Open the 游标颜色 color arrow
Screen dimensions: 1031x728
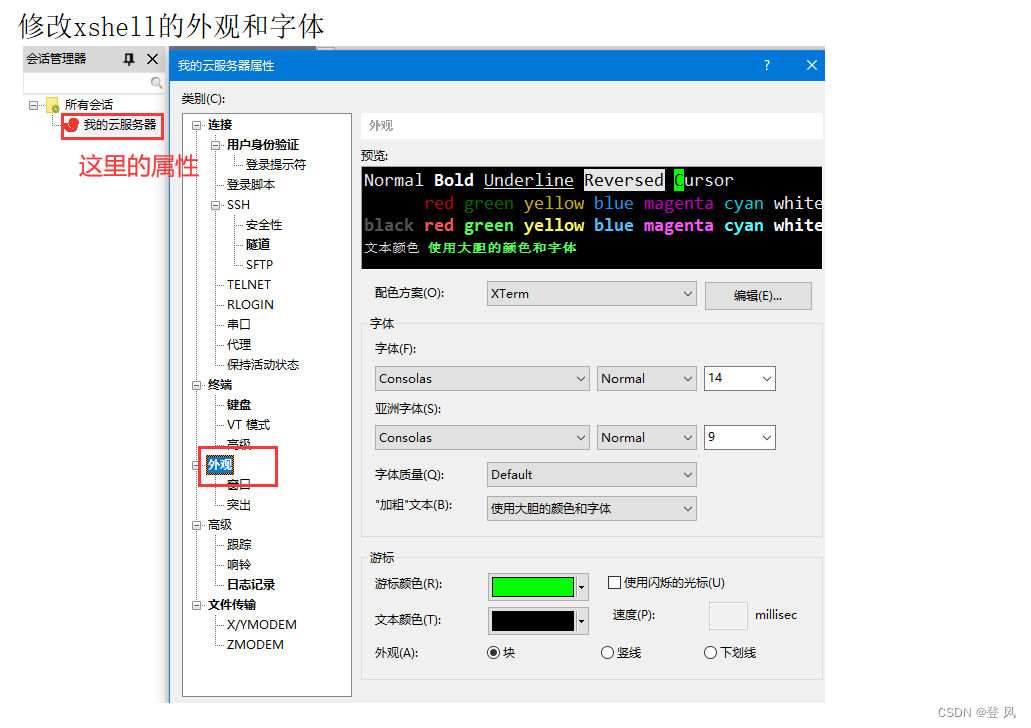point(581,587)
